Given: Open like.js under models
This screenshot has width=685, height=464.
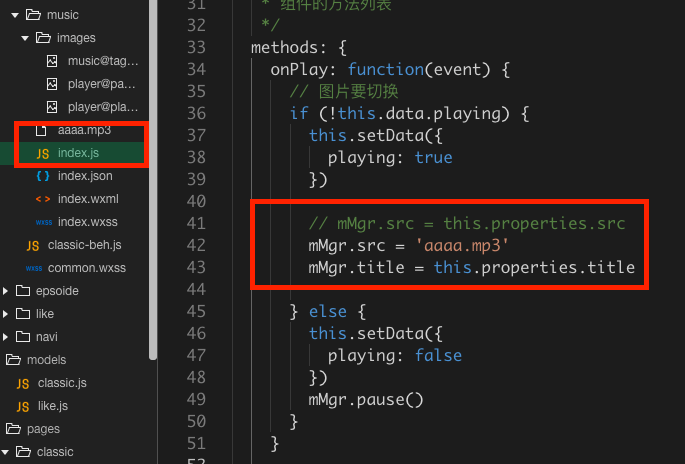Looking at the screenshot, I should click(52, 406).
